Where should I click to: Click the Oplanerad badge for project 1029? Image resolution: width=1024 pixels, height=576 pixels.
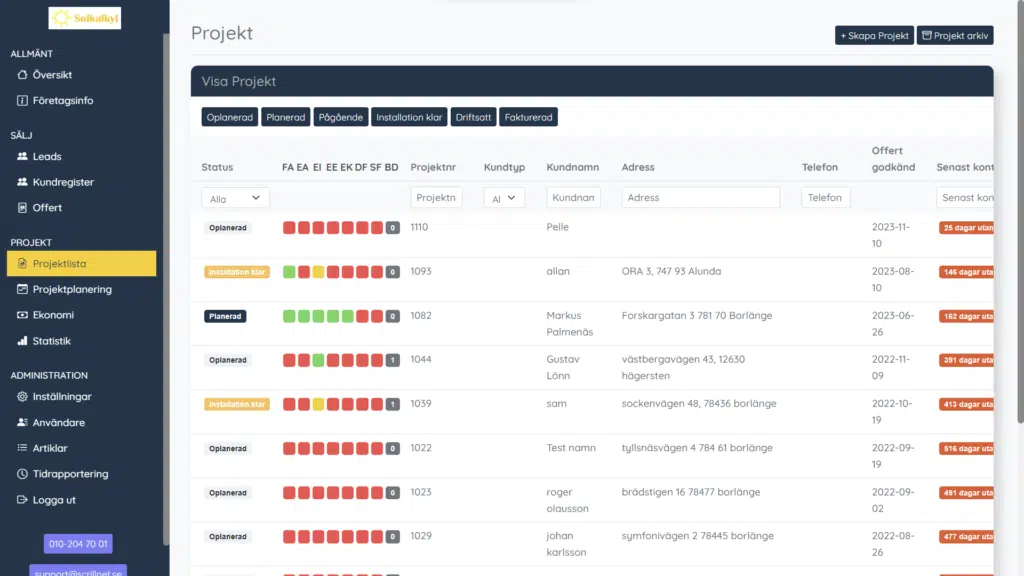(x=228, y=537)
